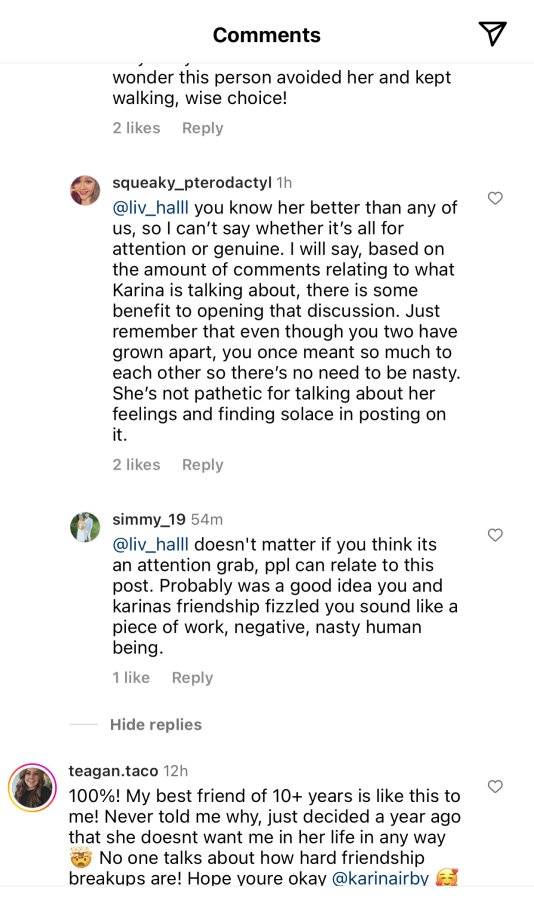Tap the share paper plane icon
Viewport: 534px width, 900px height.
(x=492, y=34)
